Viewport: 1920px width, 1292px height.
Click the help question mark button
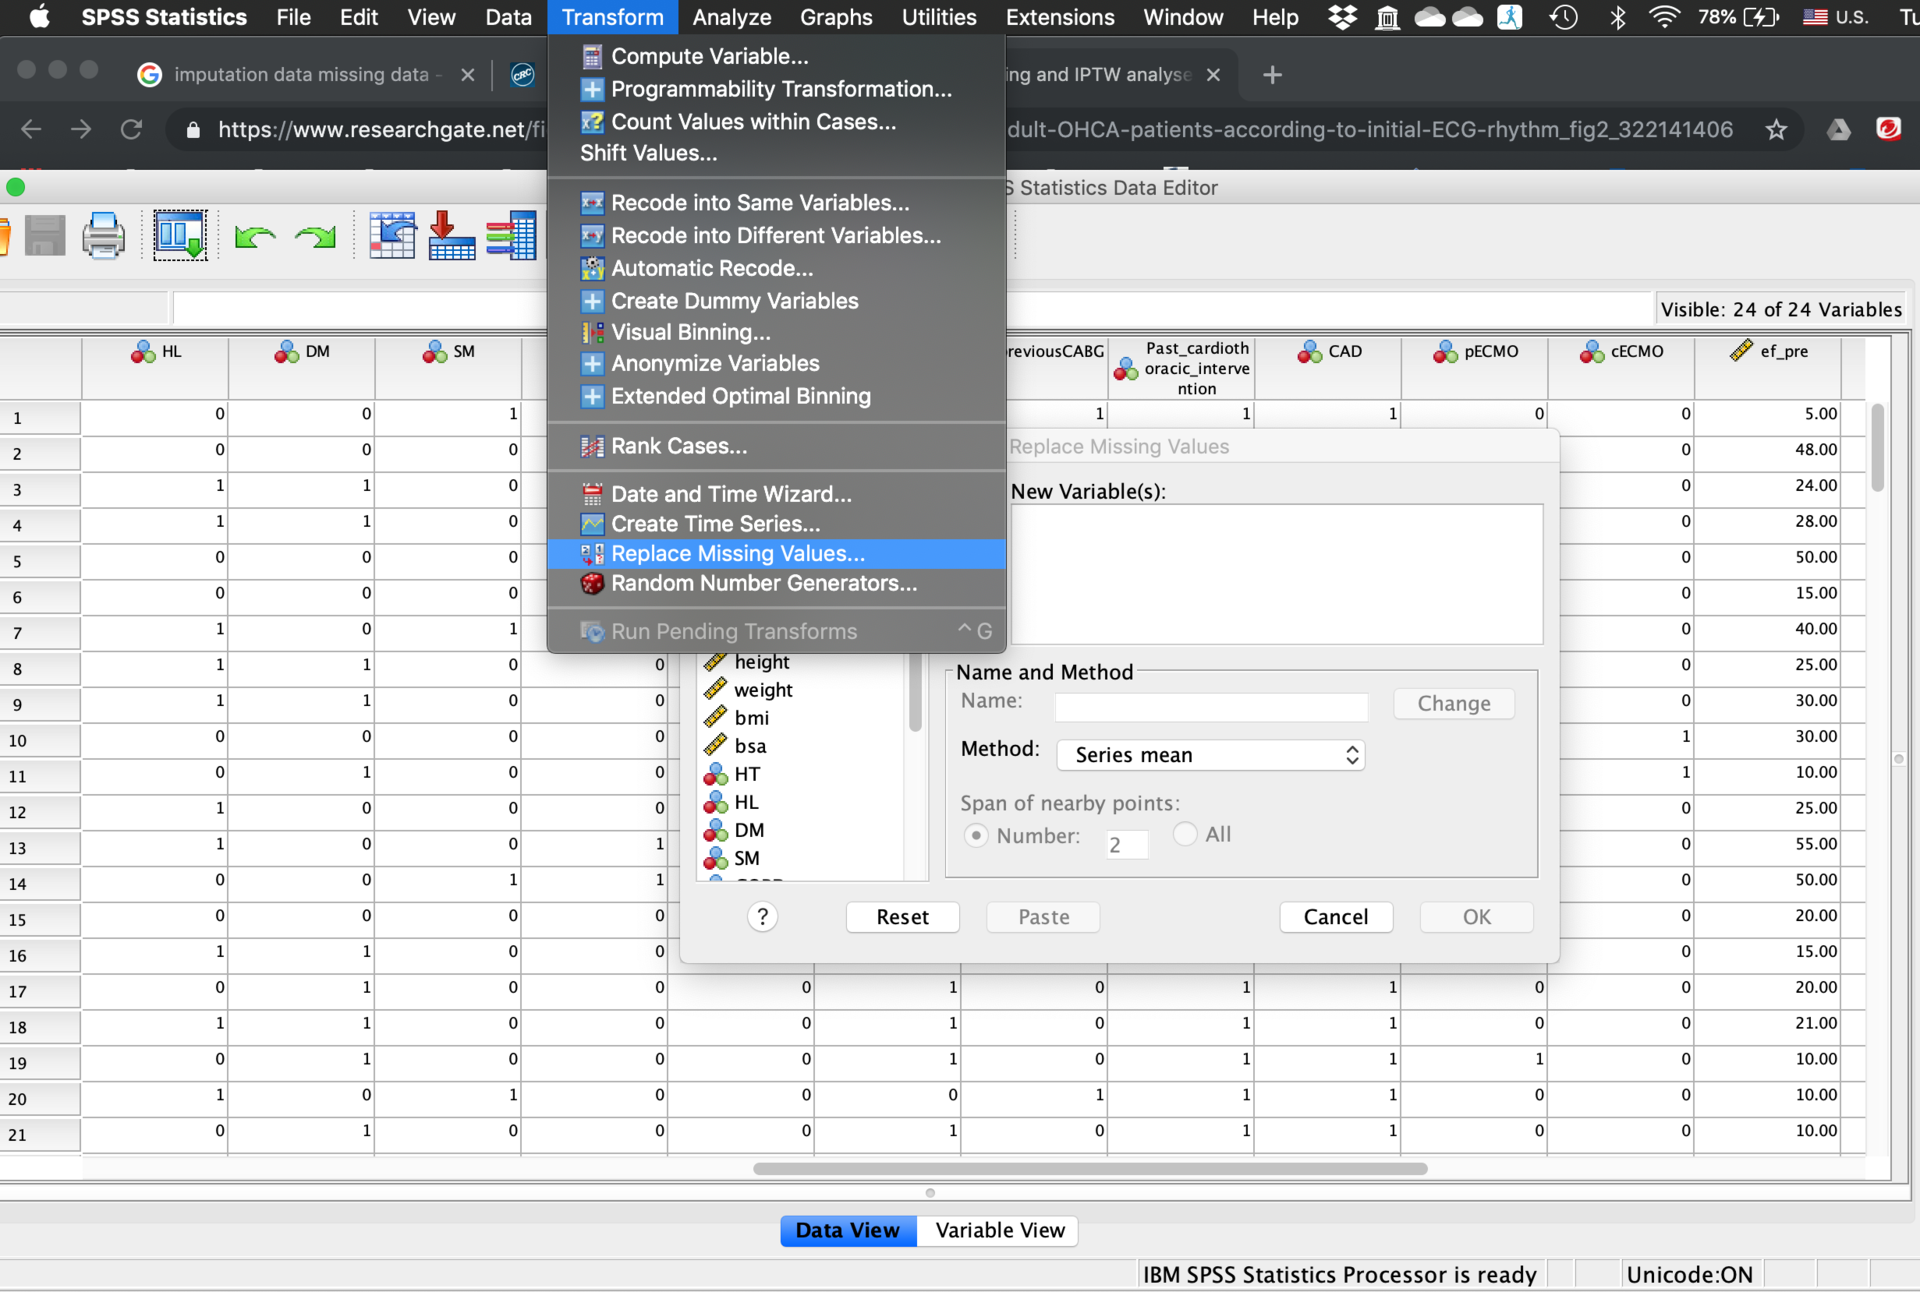pyautogui.click(x=762, y=917)
